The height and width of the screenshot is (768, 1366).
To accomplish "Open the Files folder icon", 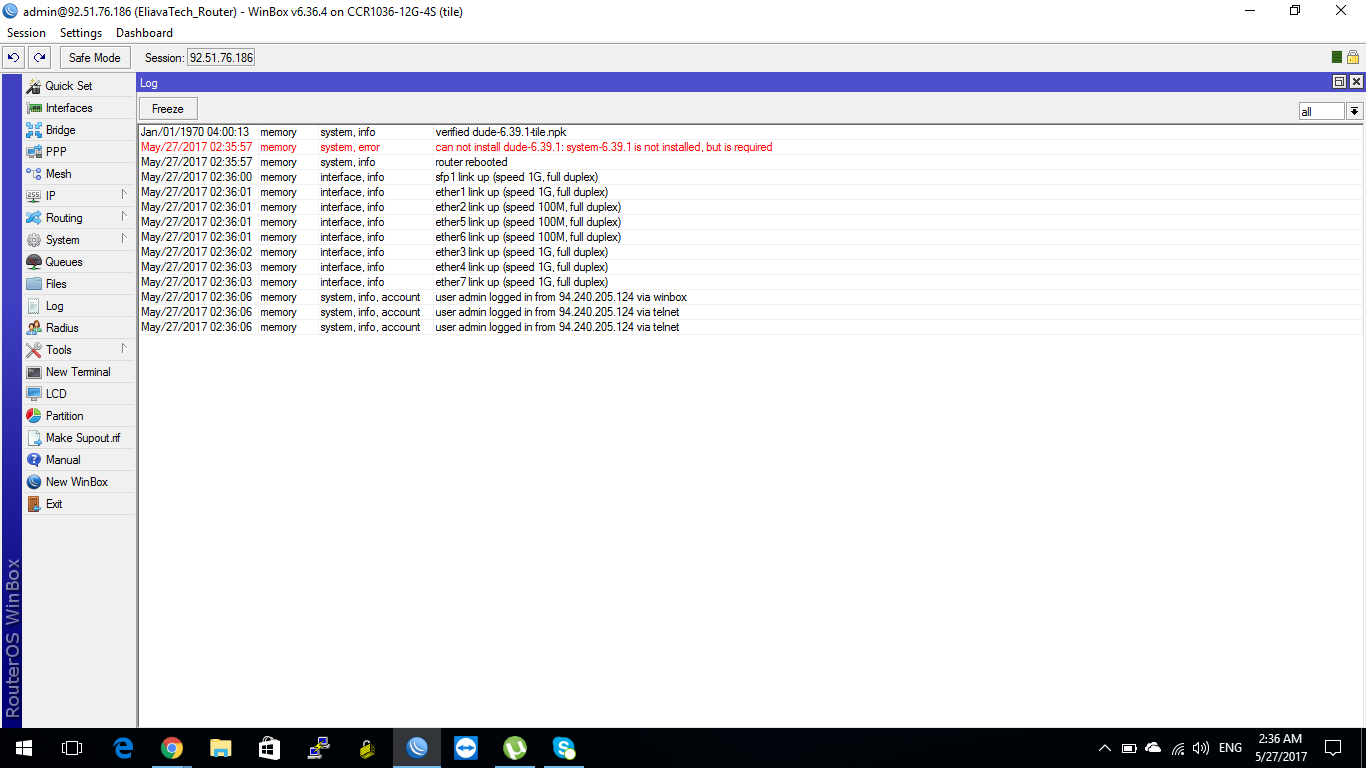I will tap(34, 284).
